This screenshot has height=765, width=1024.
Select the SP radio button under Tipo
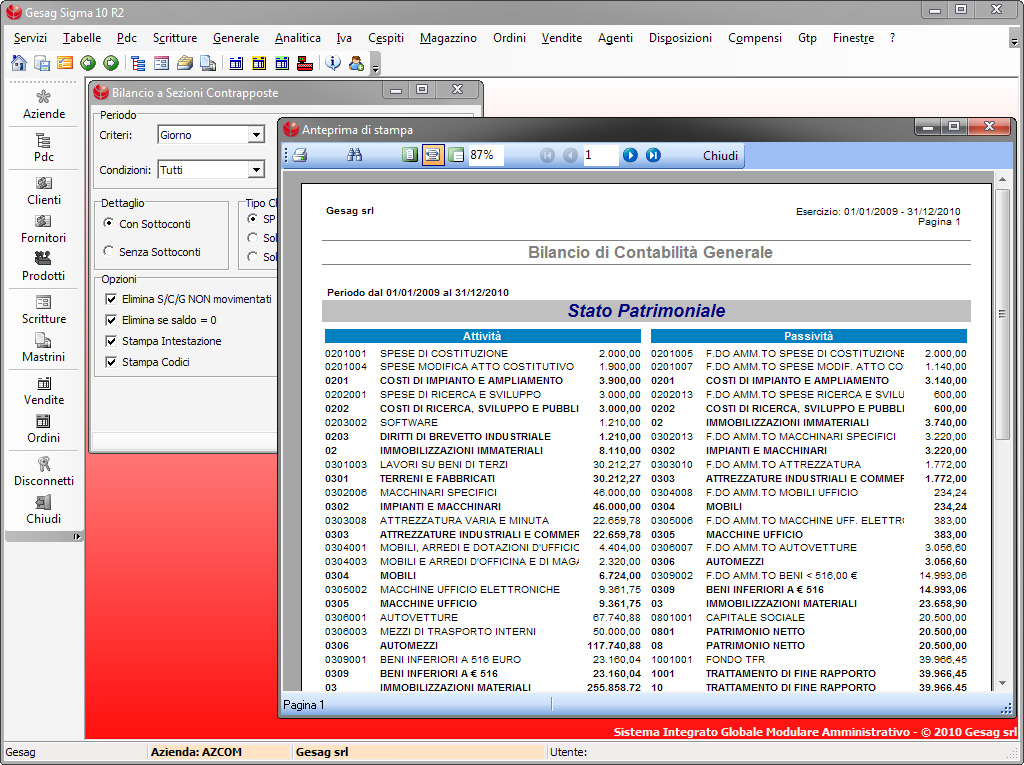click(x=252, y=219)
